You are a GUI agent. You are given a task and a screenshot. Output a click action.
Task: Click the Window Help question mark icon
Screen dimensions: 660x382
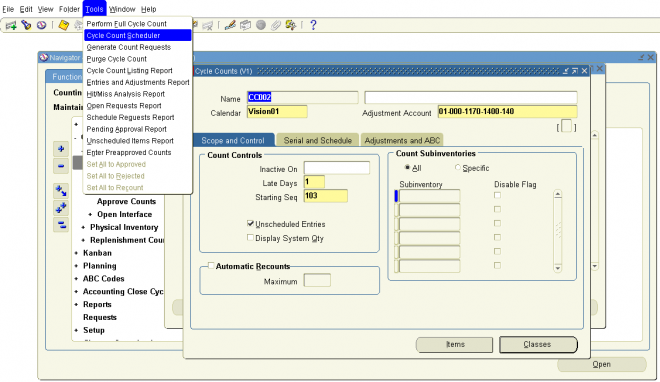click(x=313, y=25)
